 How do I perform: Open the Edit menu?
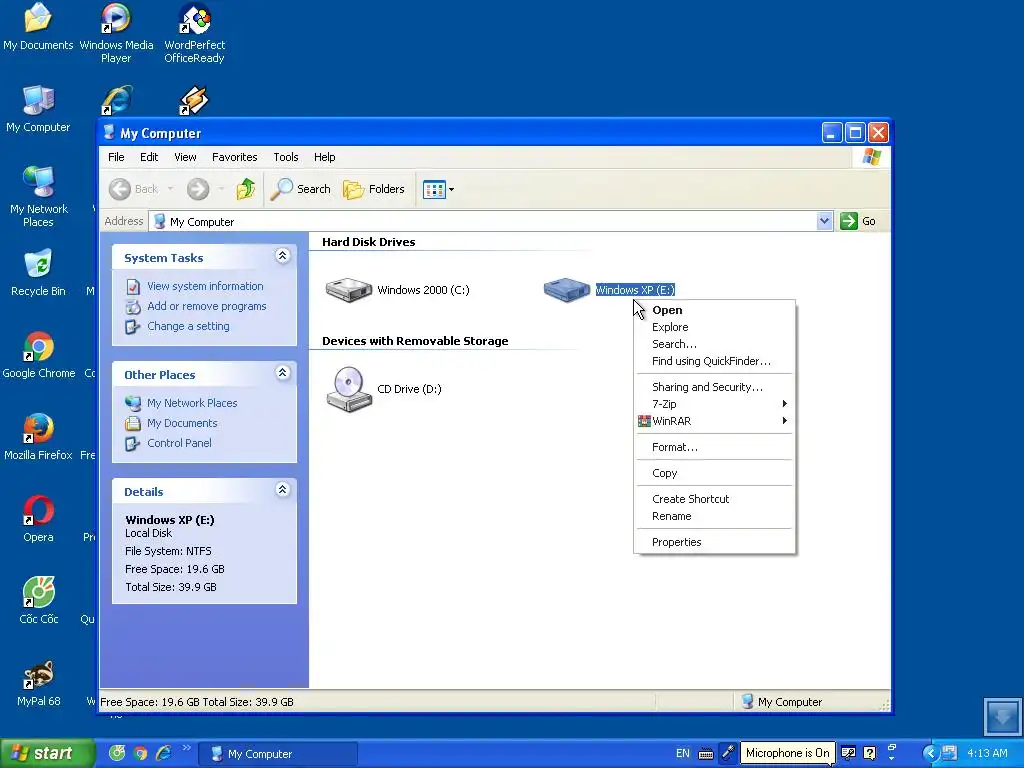[149, 157]
